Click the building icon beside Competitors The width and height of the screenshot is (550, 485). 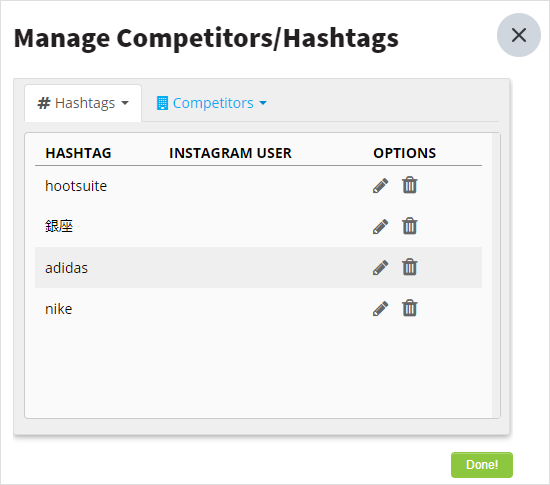click(162, 103)
